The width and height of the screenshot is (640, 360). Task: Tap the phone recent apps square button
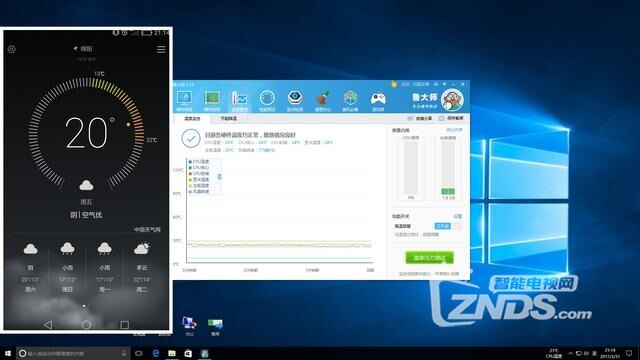[124, 324]
